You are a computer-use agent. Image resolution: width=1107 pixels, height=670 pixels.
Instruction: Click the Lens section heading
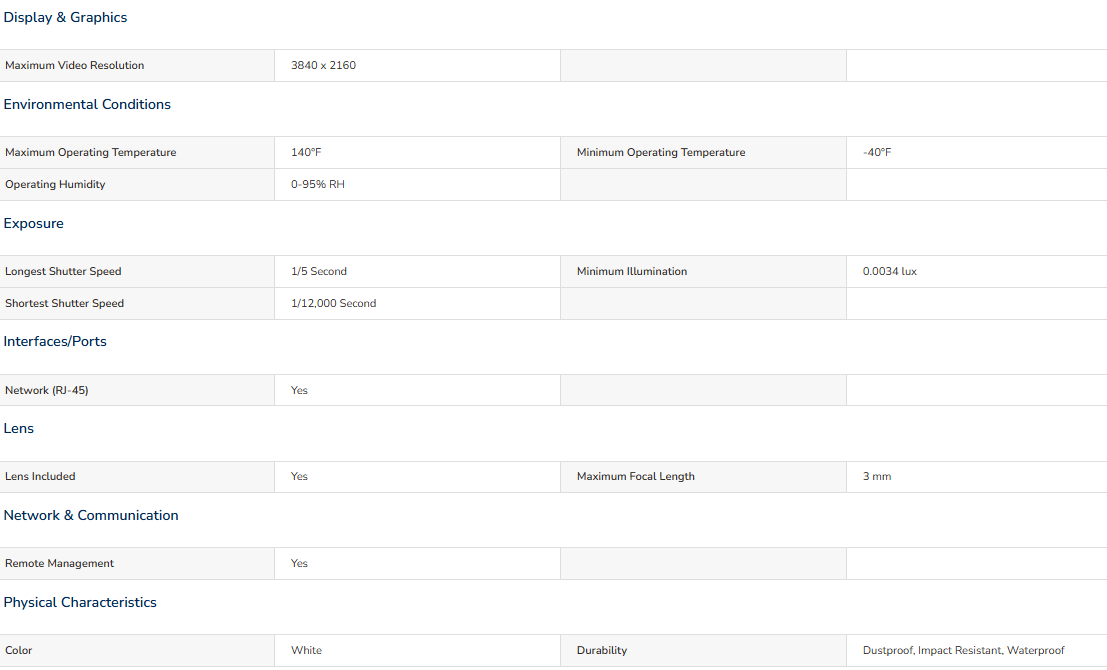[19, 429]
